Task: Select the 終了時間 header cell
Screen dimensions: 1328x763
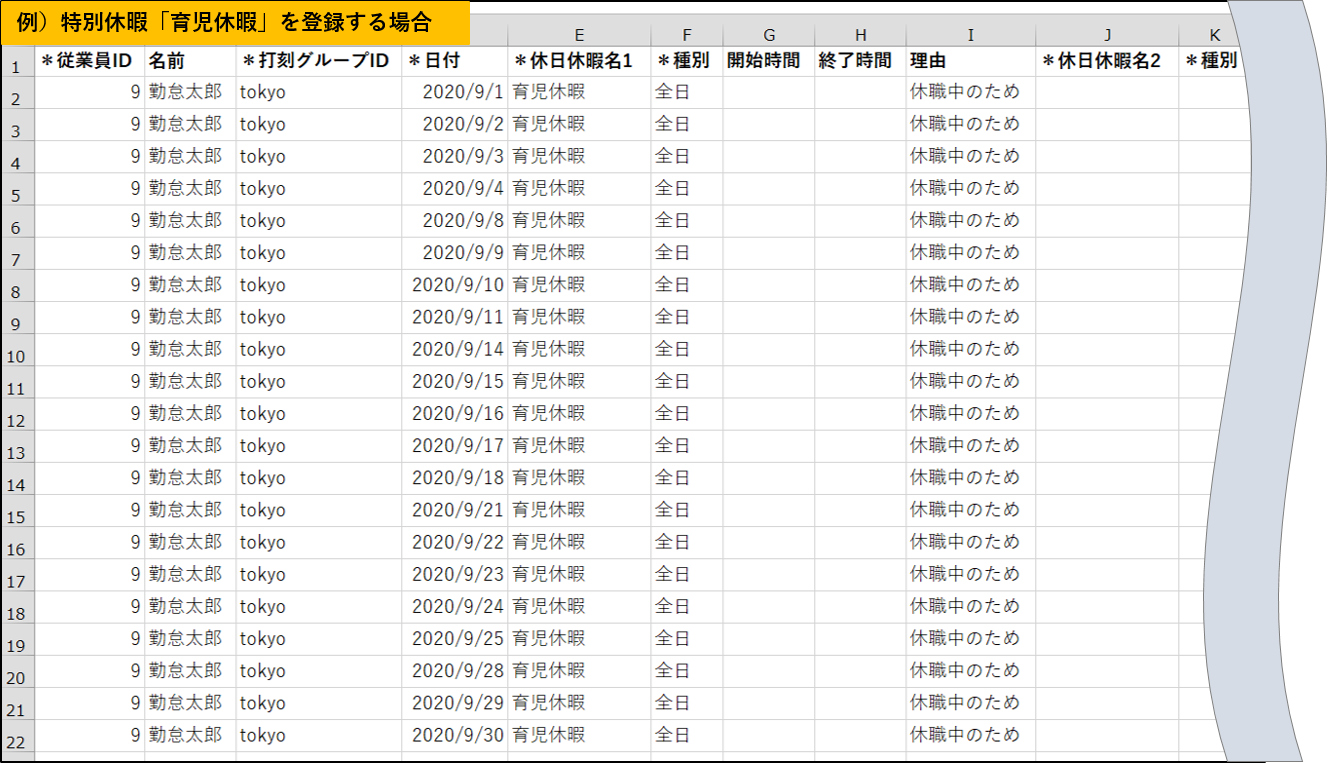Action: (x=859, y=61)
